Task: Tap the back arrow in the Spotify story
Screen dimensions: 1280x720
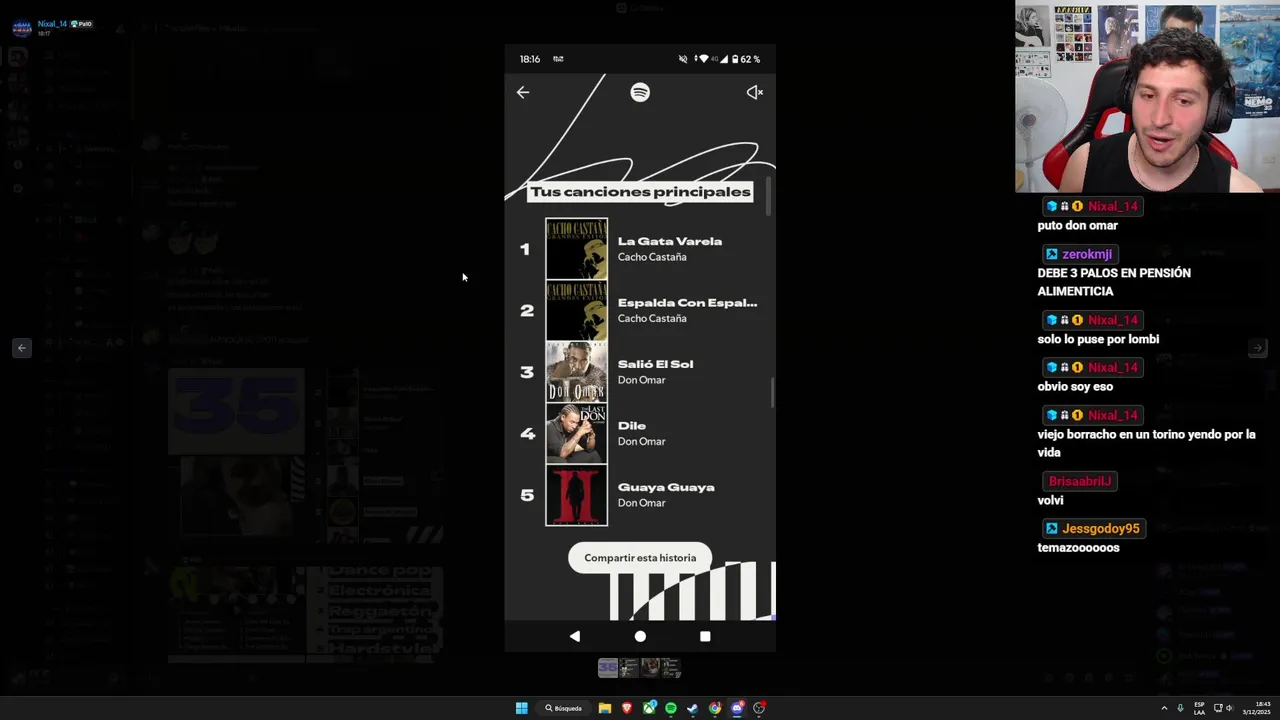Action: [x=523, y=92]
